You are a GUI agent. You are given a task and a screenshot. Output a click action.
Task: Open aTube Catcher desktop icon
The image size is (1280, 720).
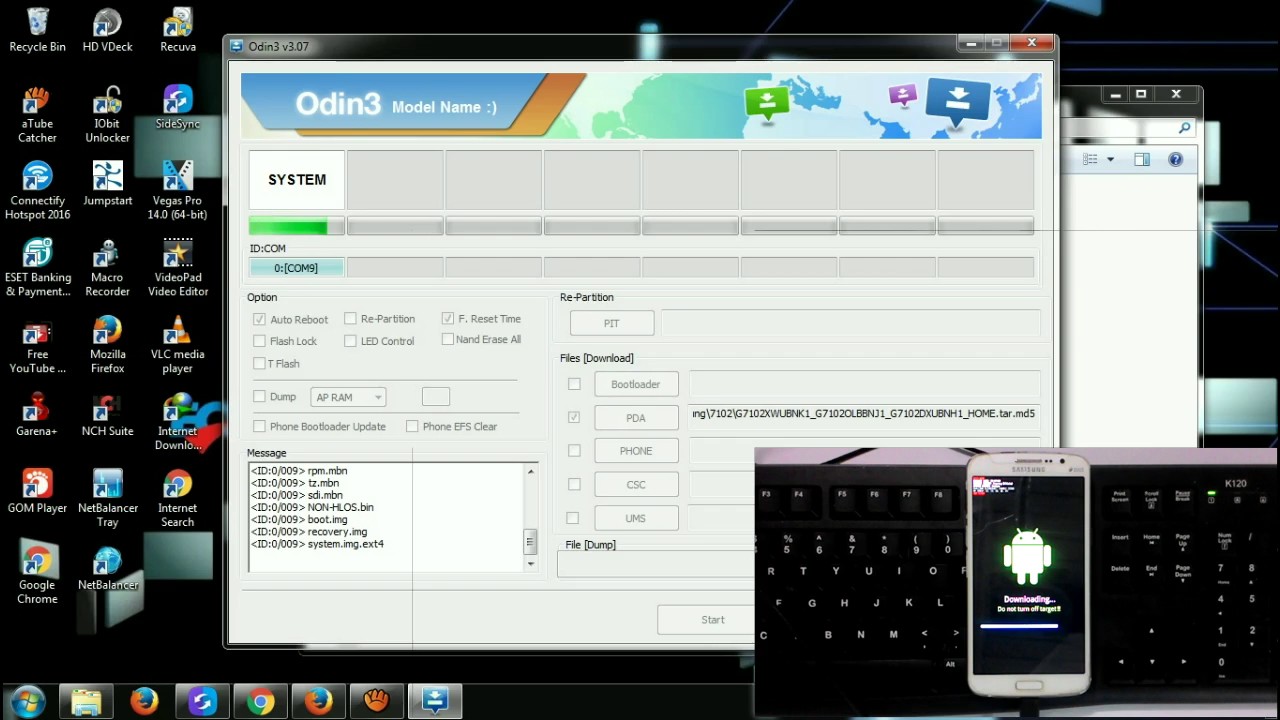(37, 114)
